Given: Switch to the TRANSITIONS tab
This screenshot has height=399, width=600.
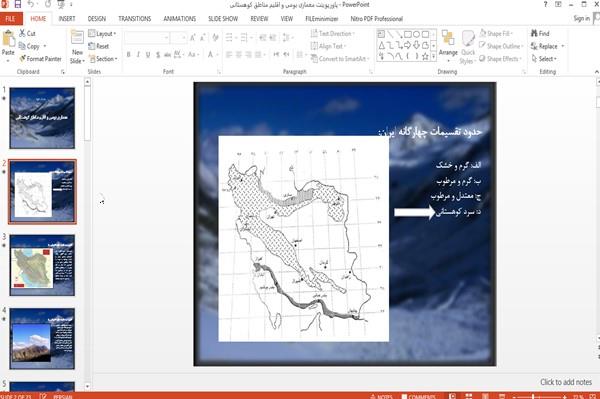Looking at the screenshot, I should click(x=135, y=18).
